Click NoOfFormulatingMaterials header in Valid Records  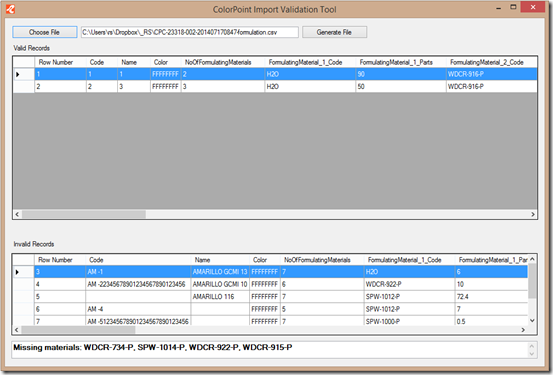(x=223, y=62)
